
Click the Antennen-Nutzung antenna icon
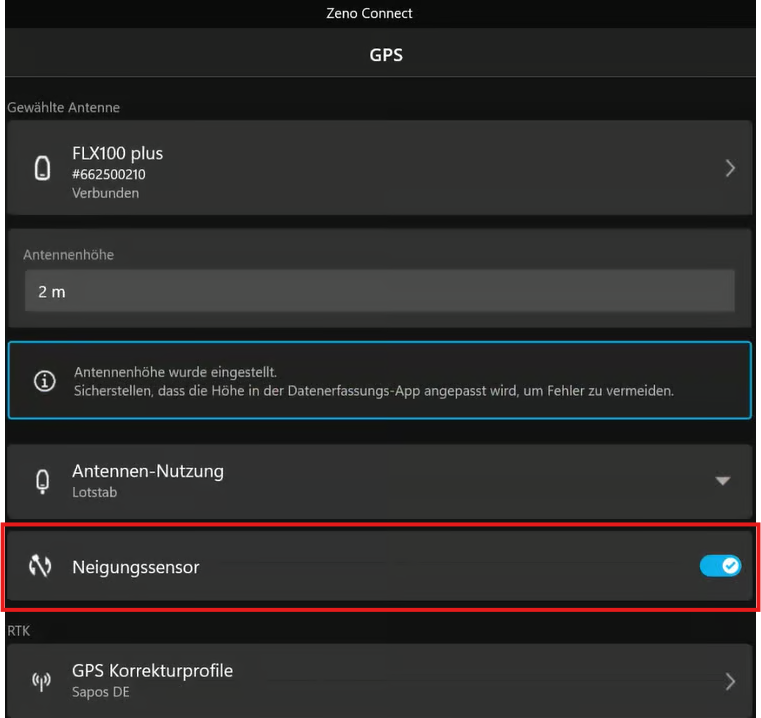42,481
